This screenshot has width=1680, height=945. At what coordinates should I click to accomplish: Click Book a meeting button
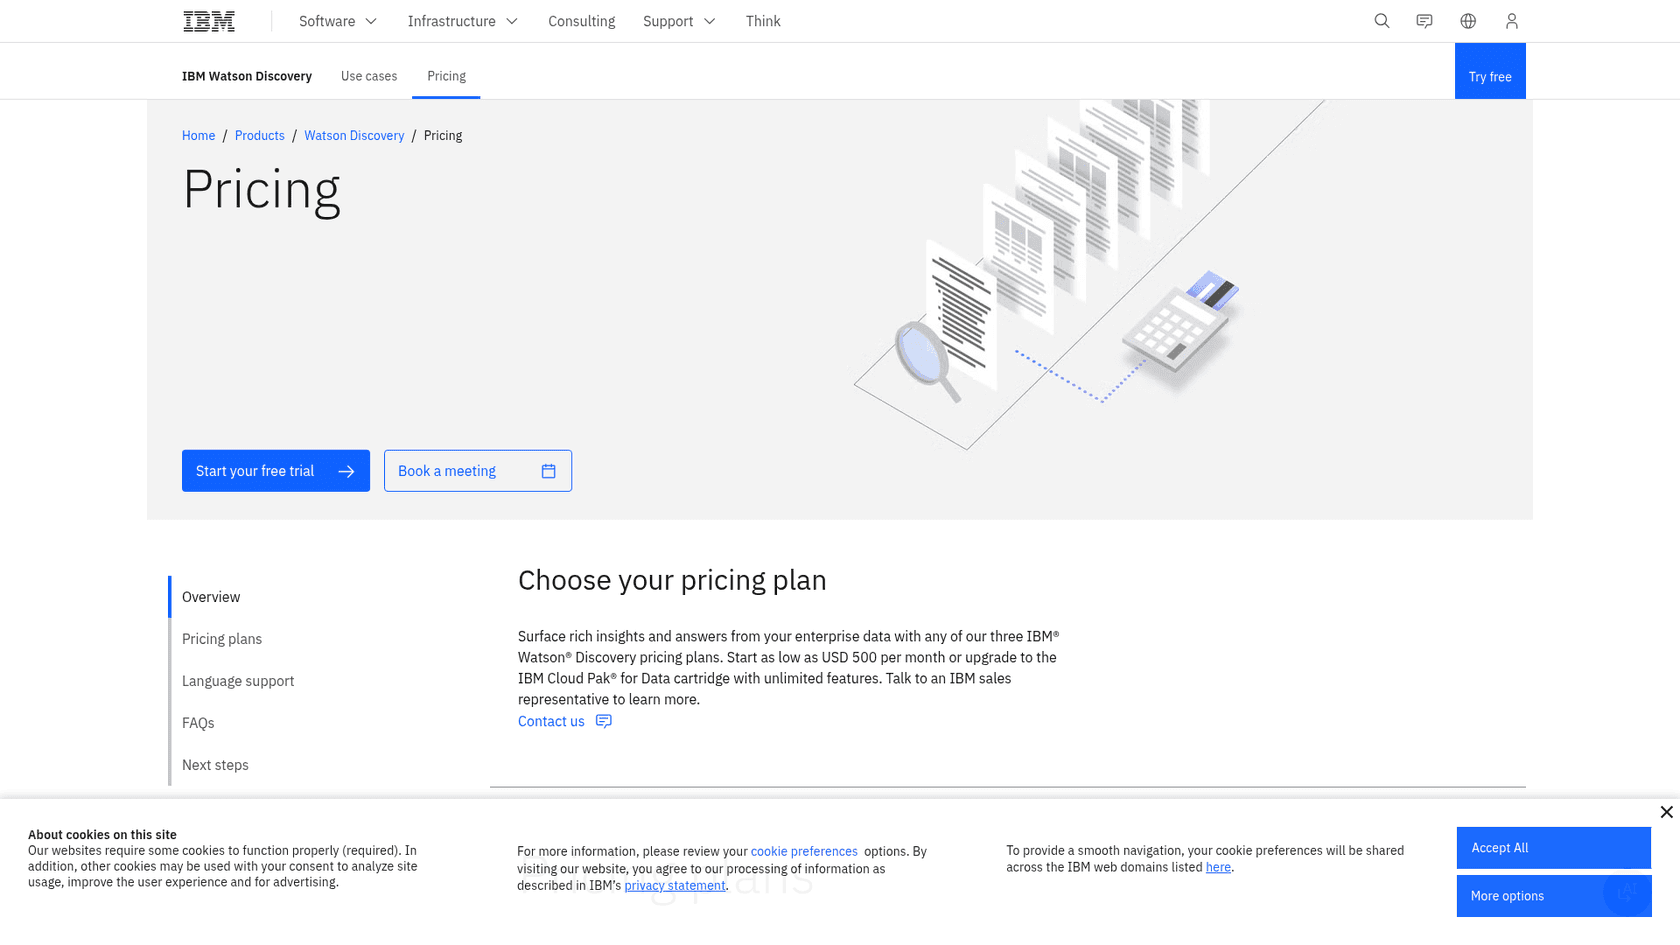point(478,471)
